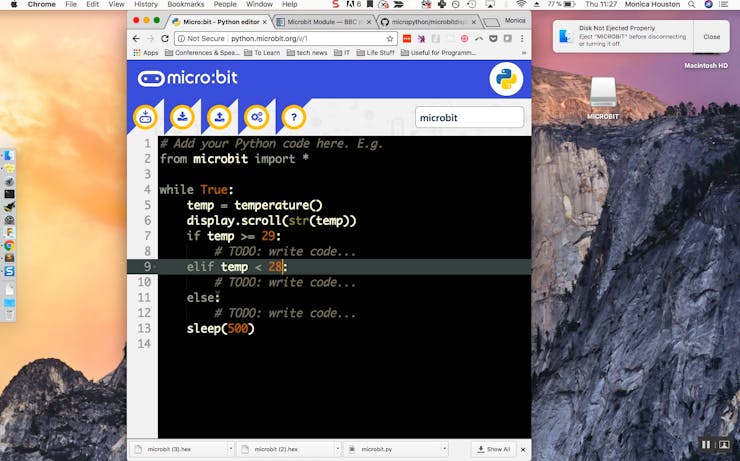
Task: Open downloaded file microbit.py
Action: click(x=376, y=450)
